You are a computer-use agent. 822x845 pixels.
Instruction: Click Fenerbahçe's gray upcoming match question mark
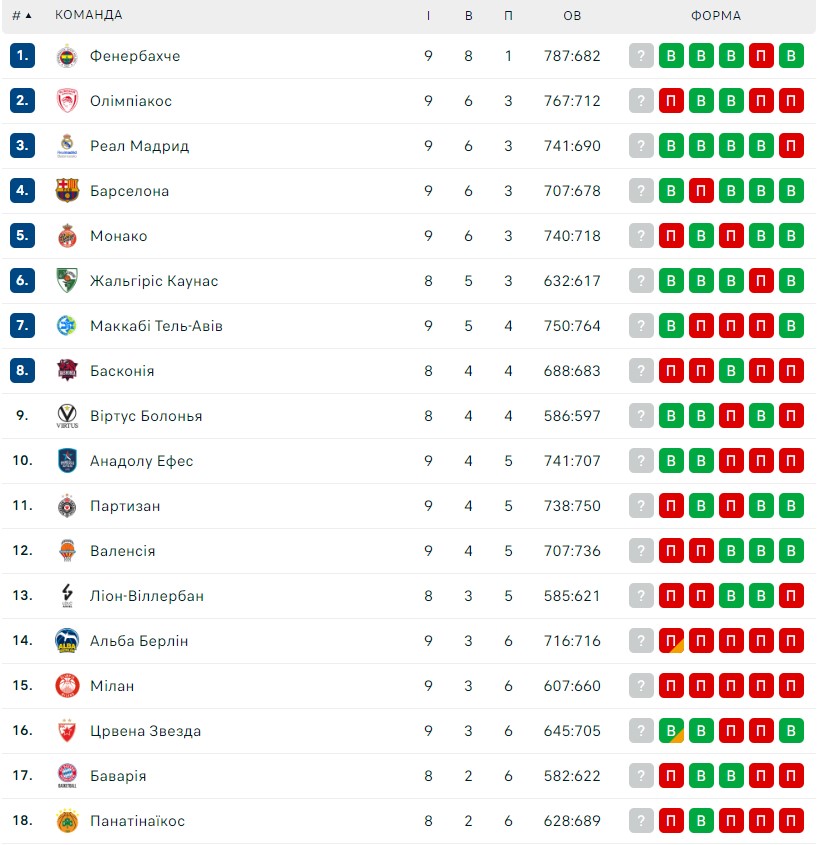641,56
